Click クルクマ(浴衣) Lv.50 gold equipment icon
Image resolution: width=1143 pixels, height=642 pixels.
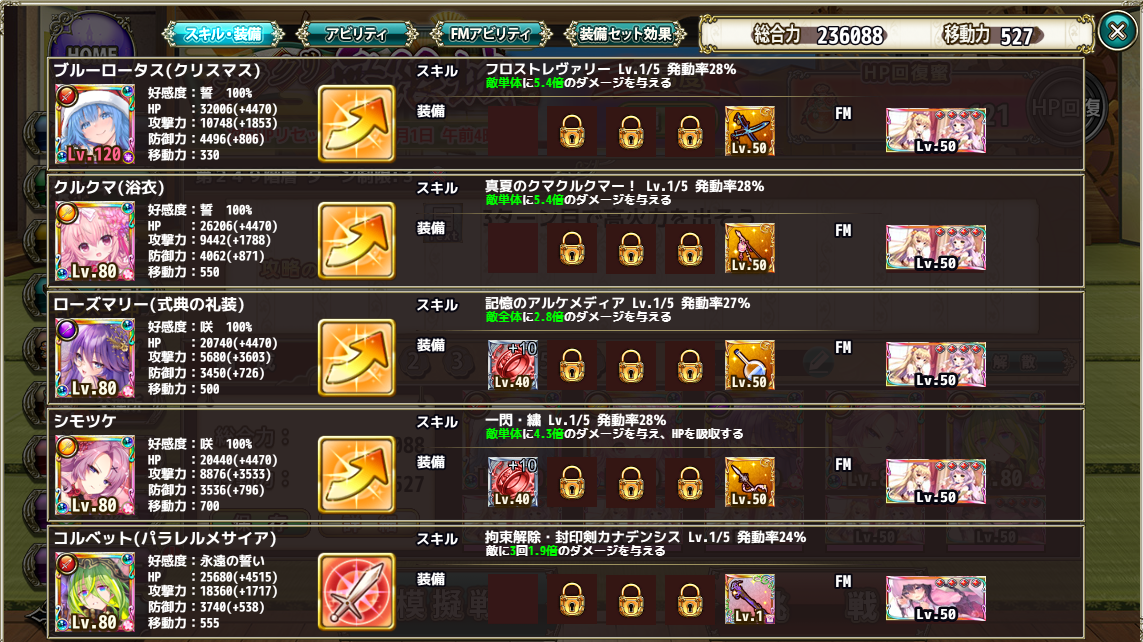pyautogui.click(x=749, y=248)
